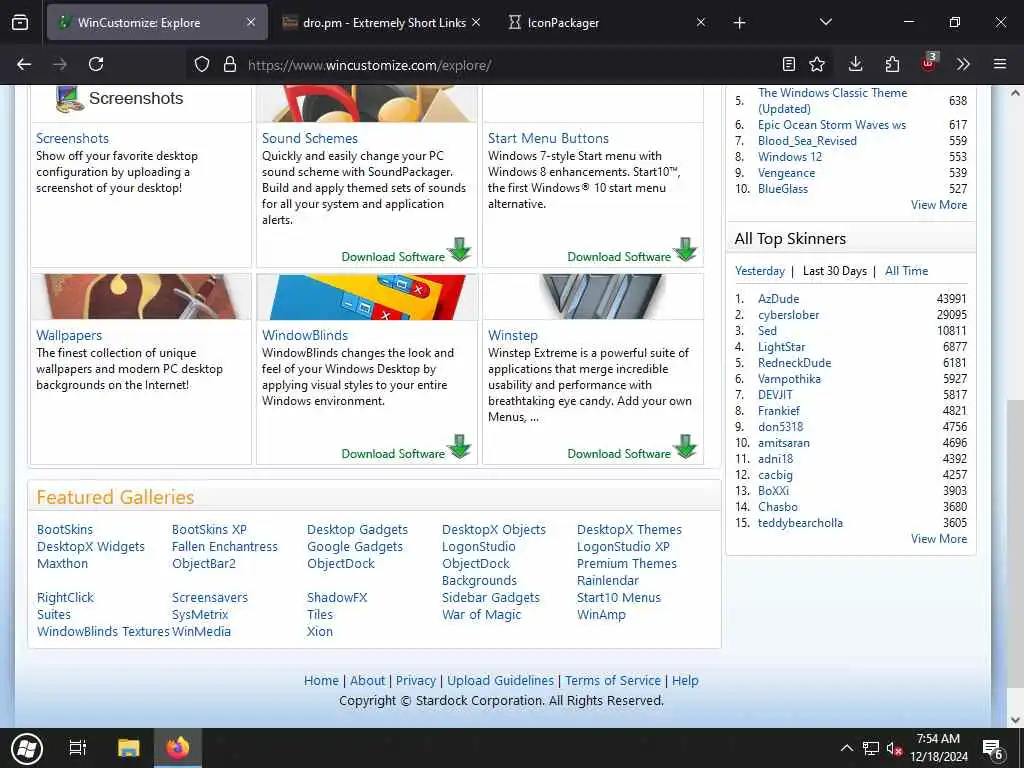Click green download arrow under WindowBlinds
This screenshot has height=768, width=1024.
click(x=460, y=447)
